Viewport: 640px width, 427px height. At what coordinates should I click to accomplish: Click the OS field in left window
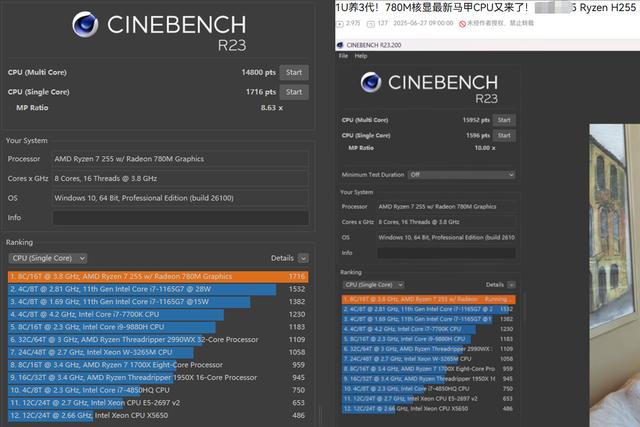point(180,198)
